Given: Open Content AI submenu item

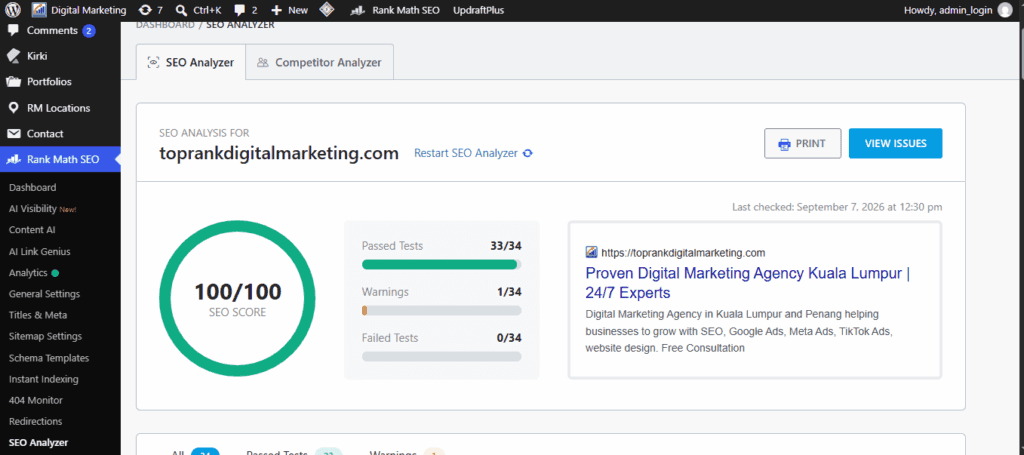Looking at the screenshot, I should point(32,230).
